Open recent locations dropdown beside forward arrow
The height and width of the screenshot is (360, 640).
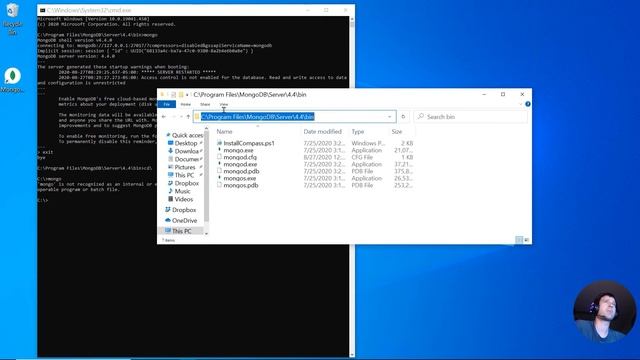click(x=181, y=117)
